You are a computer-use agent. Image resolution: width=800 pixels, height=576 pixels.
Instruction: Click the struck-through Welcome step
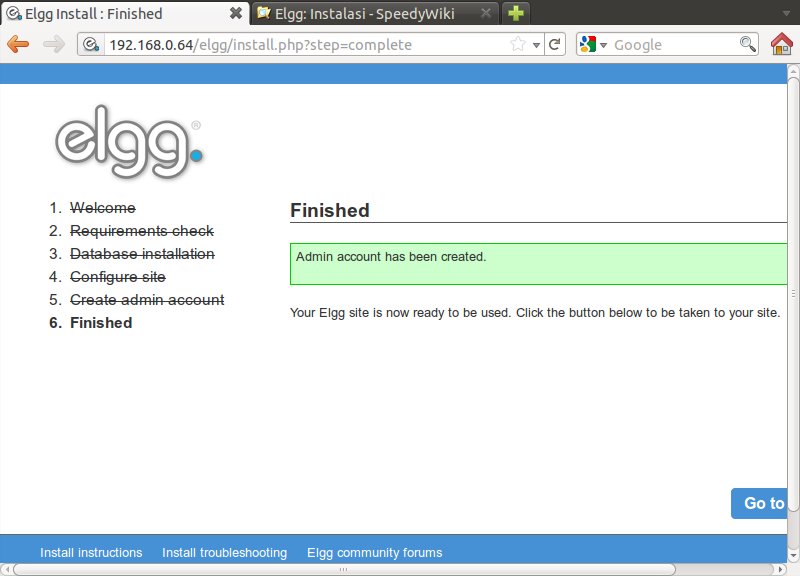tap(103, 208)
